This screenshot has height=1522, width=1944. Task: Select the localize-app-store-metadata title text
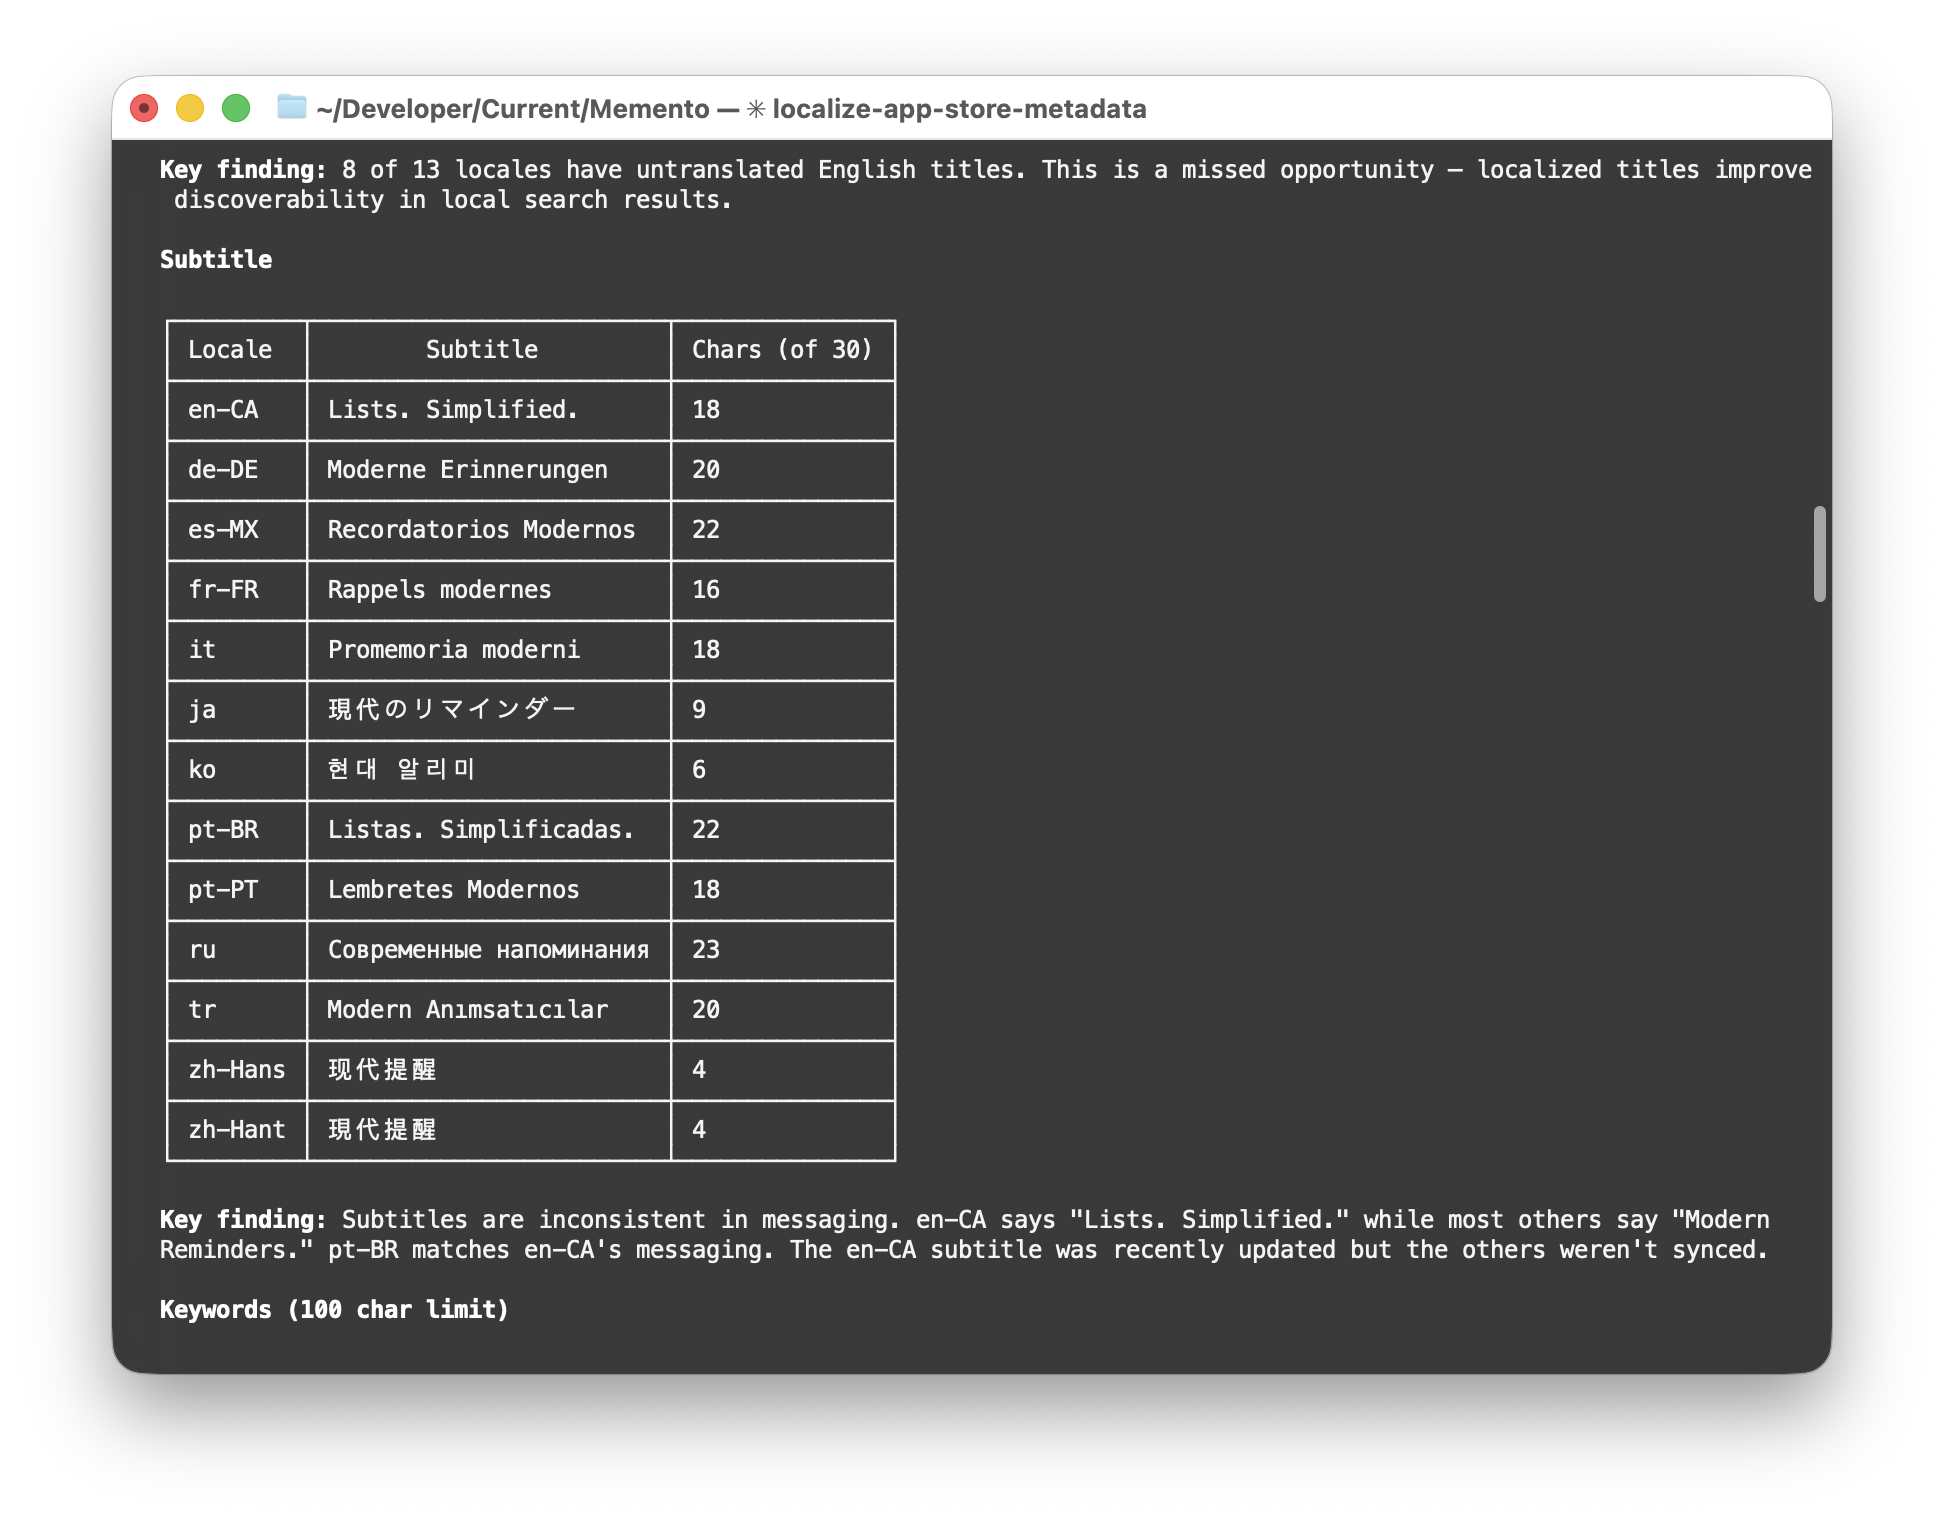click(x=960, y=109)
